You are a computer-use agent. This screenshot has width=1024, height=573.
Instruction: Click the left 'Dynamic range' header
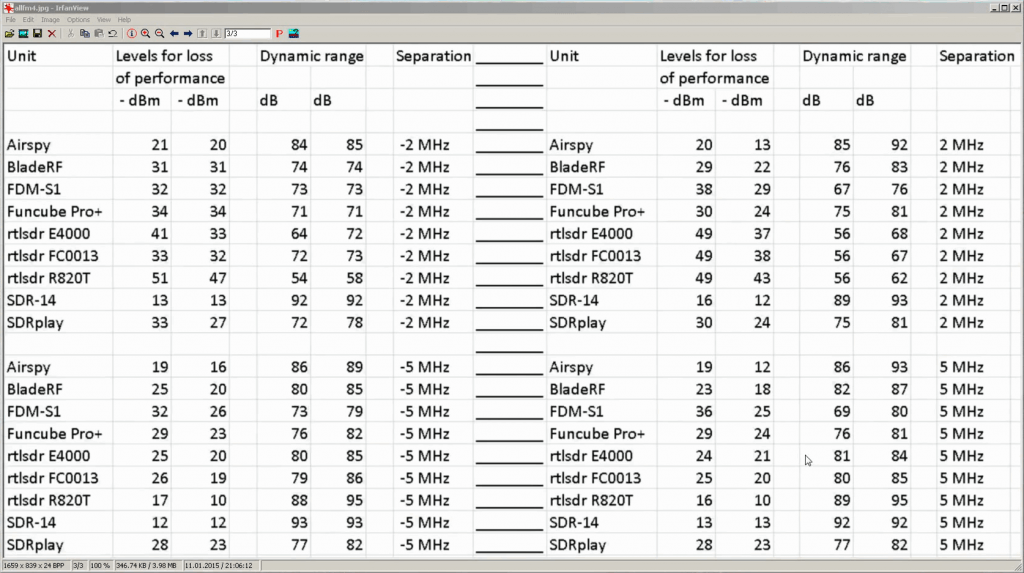click(312, 57)
